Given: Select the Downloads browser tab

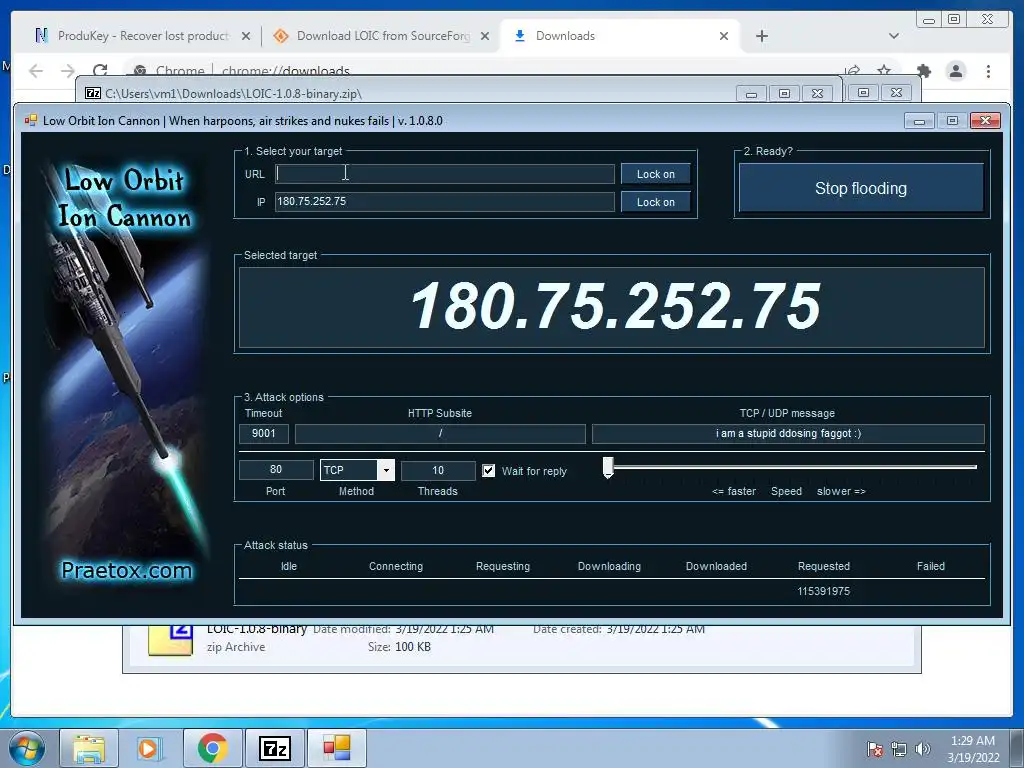Looking at the screenshot, I should [x=620, y=36].
